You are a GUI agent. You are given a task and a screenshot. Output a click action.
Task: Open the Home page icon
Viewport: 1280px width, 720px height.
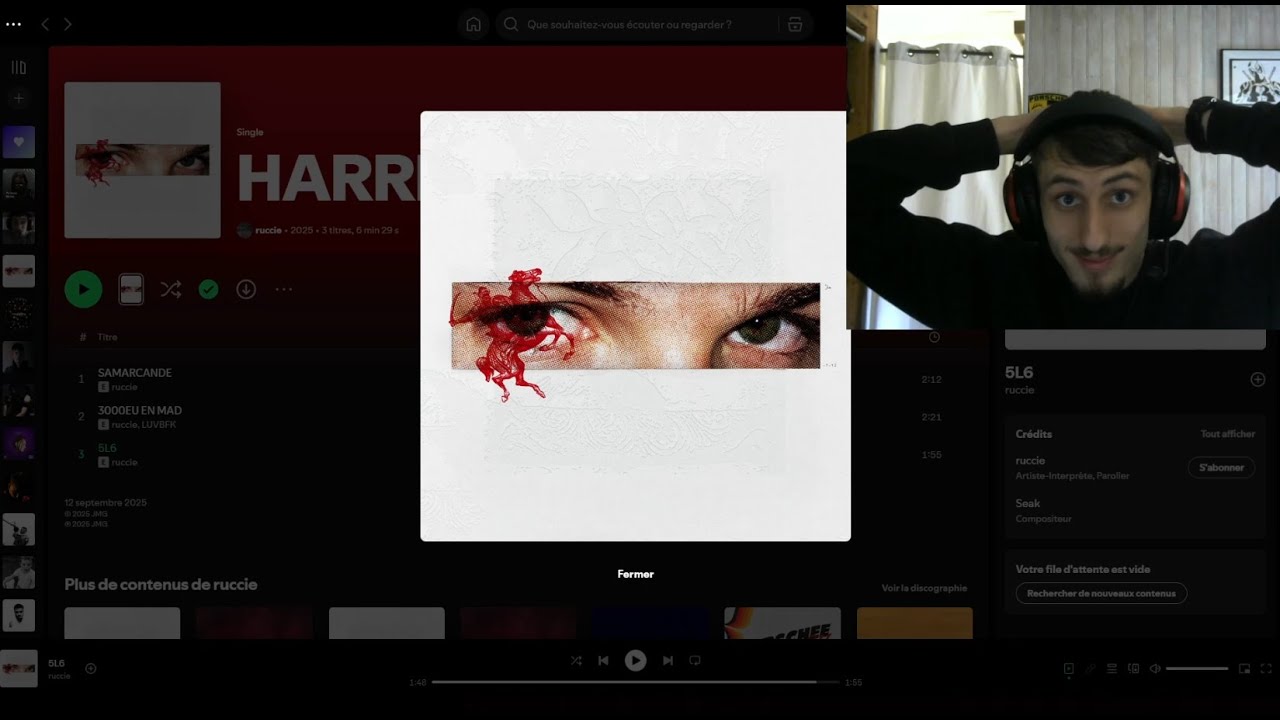pos(473,24)
